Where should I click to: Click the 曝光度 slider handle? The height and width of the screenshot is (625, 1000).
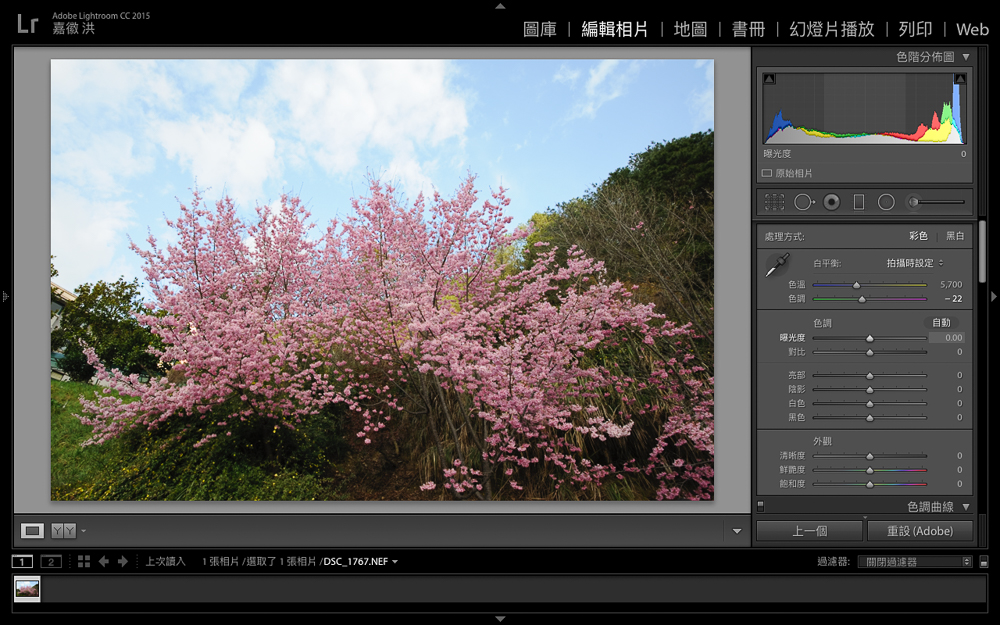click(x=869, y=338)
